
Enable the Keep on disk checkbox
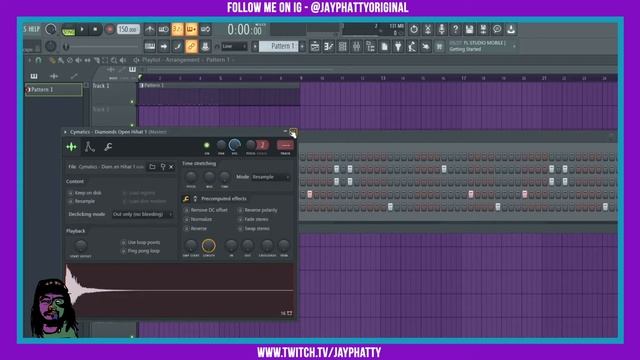click(x=70, y=193)
